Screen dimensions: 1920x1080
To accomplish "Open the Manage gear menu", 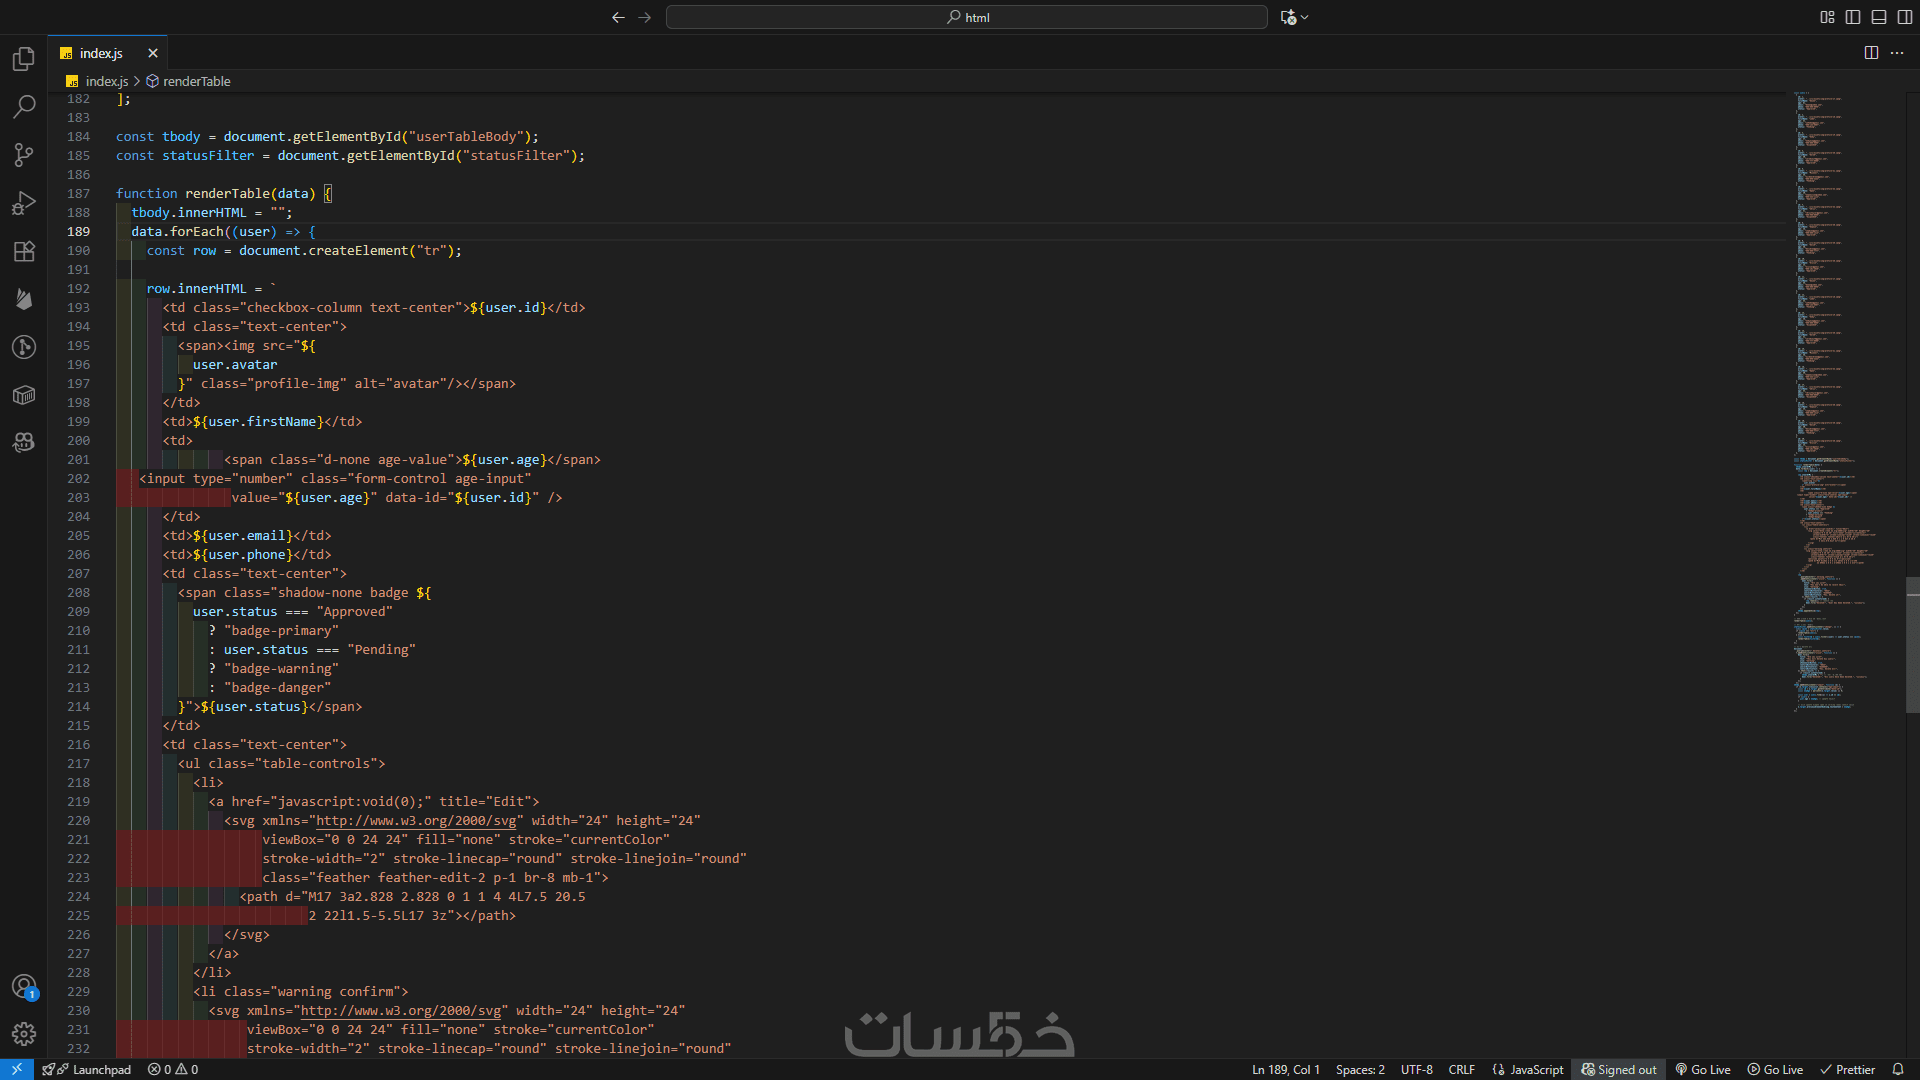I will point(24,1034).
